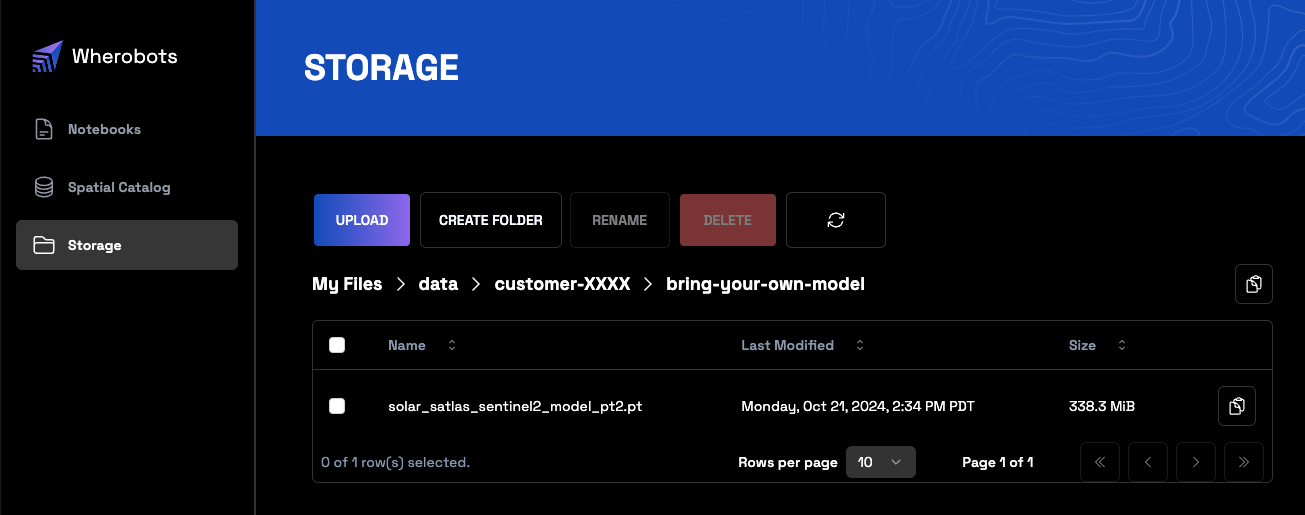Open Storage in the sidebar
The width and height of the screenshot is (1305, 515).
click(x=127, y=245)
